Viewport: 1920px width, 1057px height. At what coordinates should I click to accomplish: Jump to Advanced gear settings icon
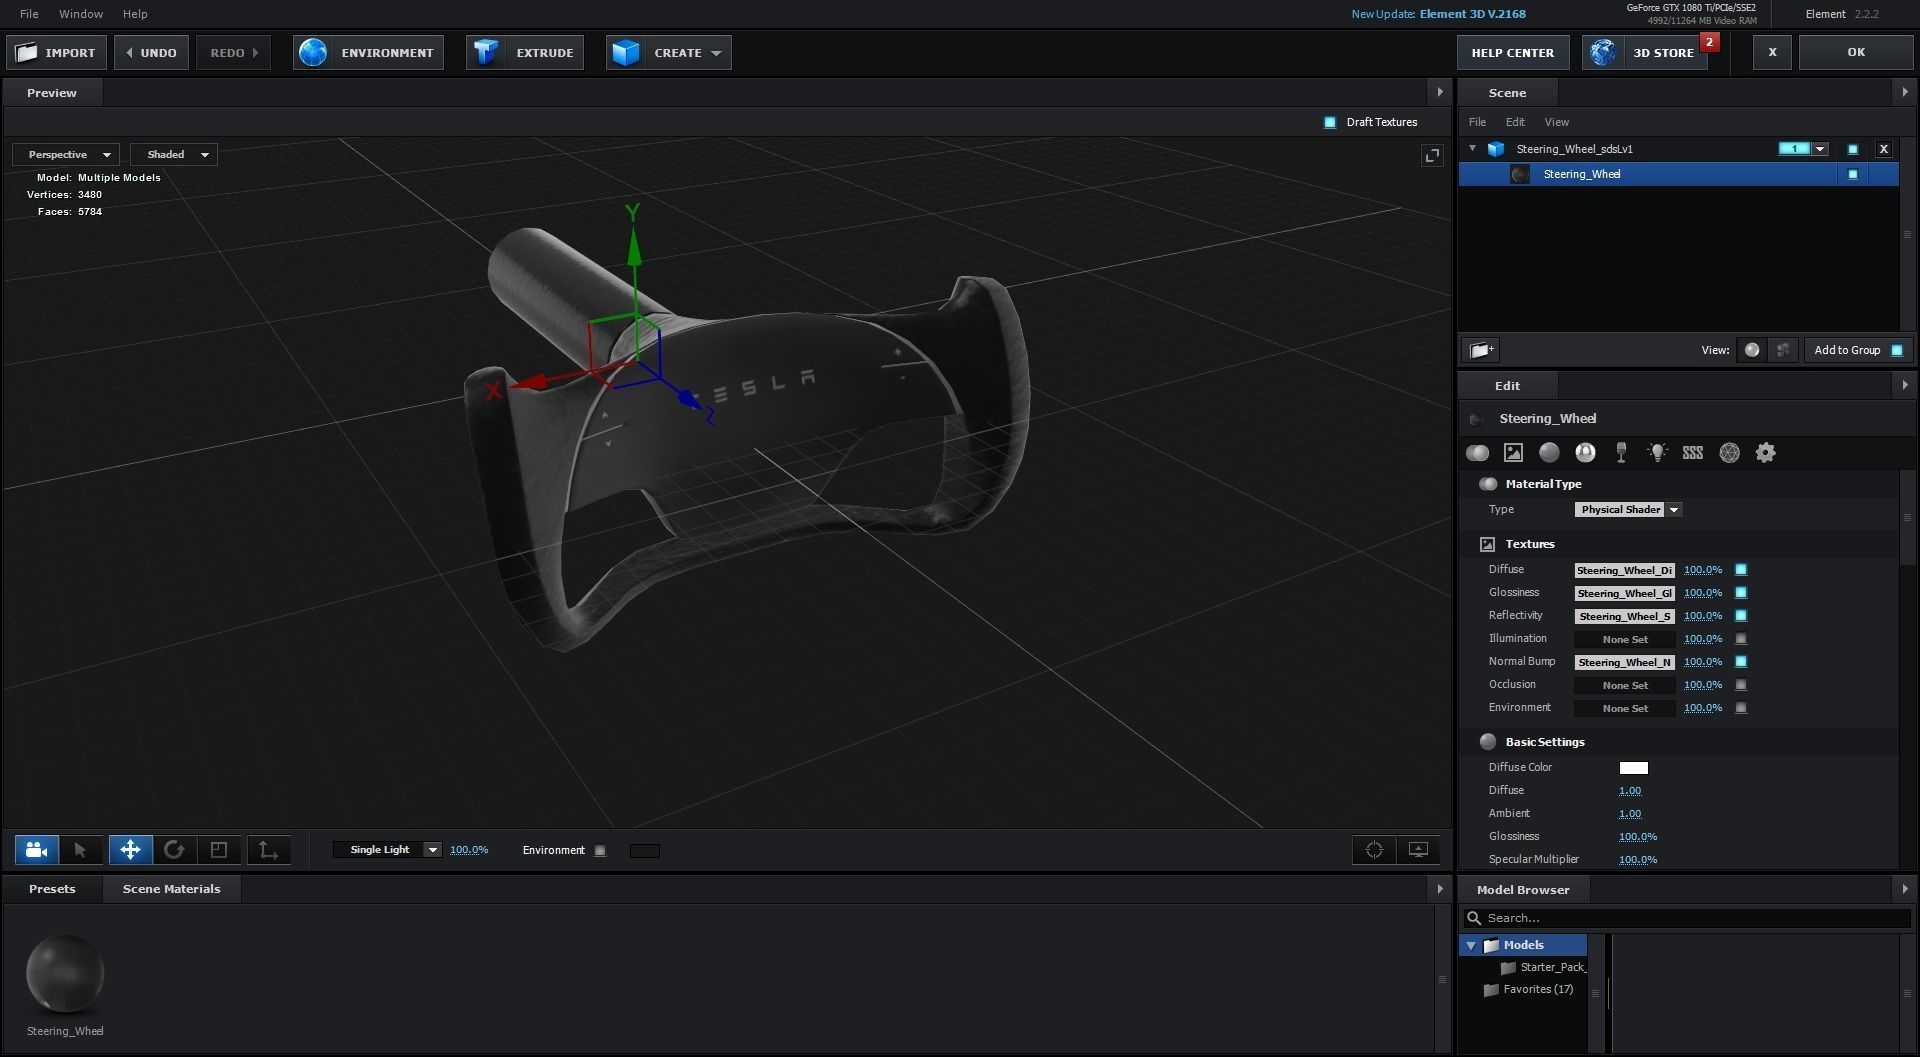(x=1765, y=453)
